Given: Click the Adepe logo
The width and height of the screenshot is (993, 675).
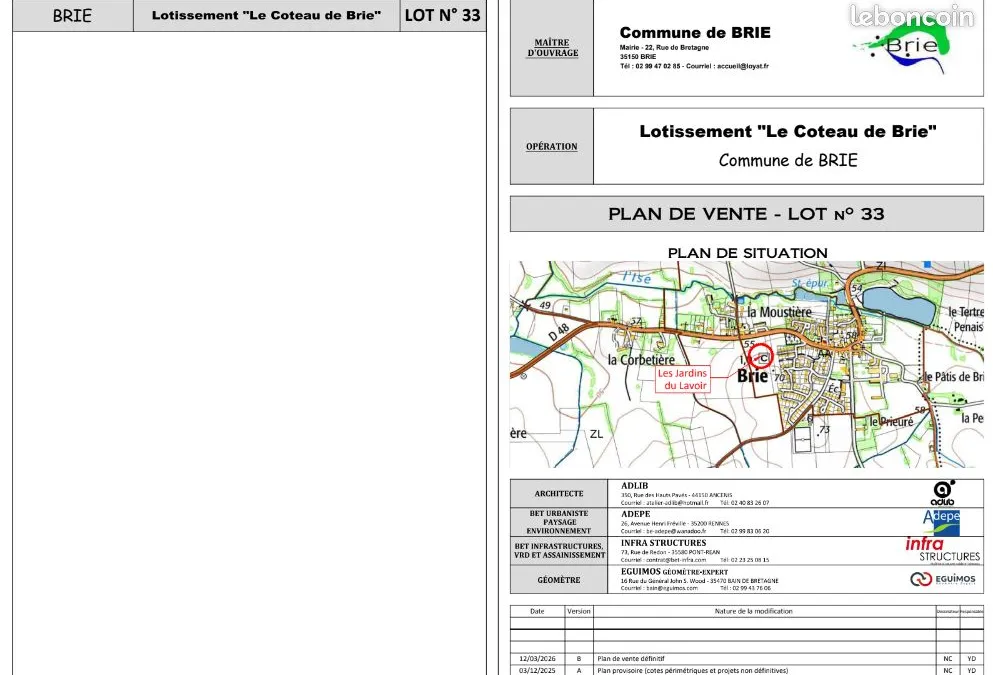Looking at the screenshot, I should tap(941, 522).
